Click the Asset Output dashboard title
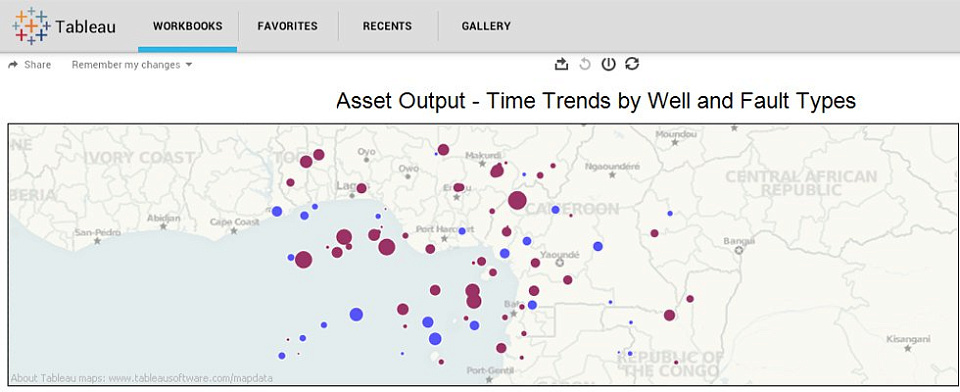The height and width of the screenshot is (392, 960). (596, 101)
